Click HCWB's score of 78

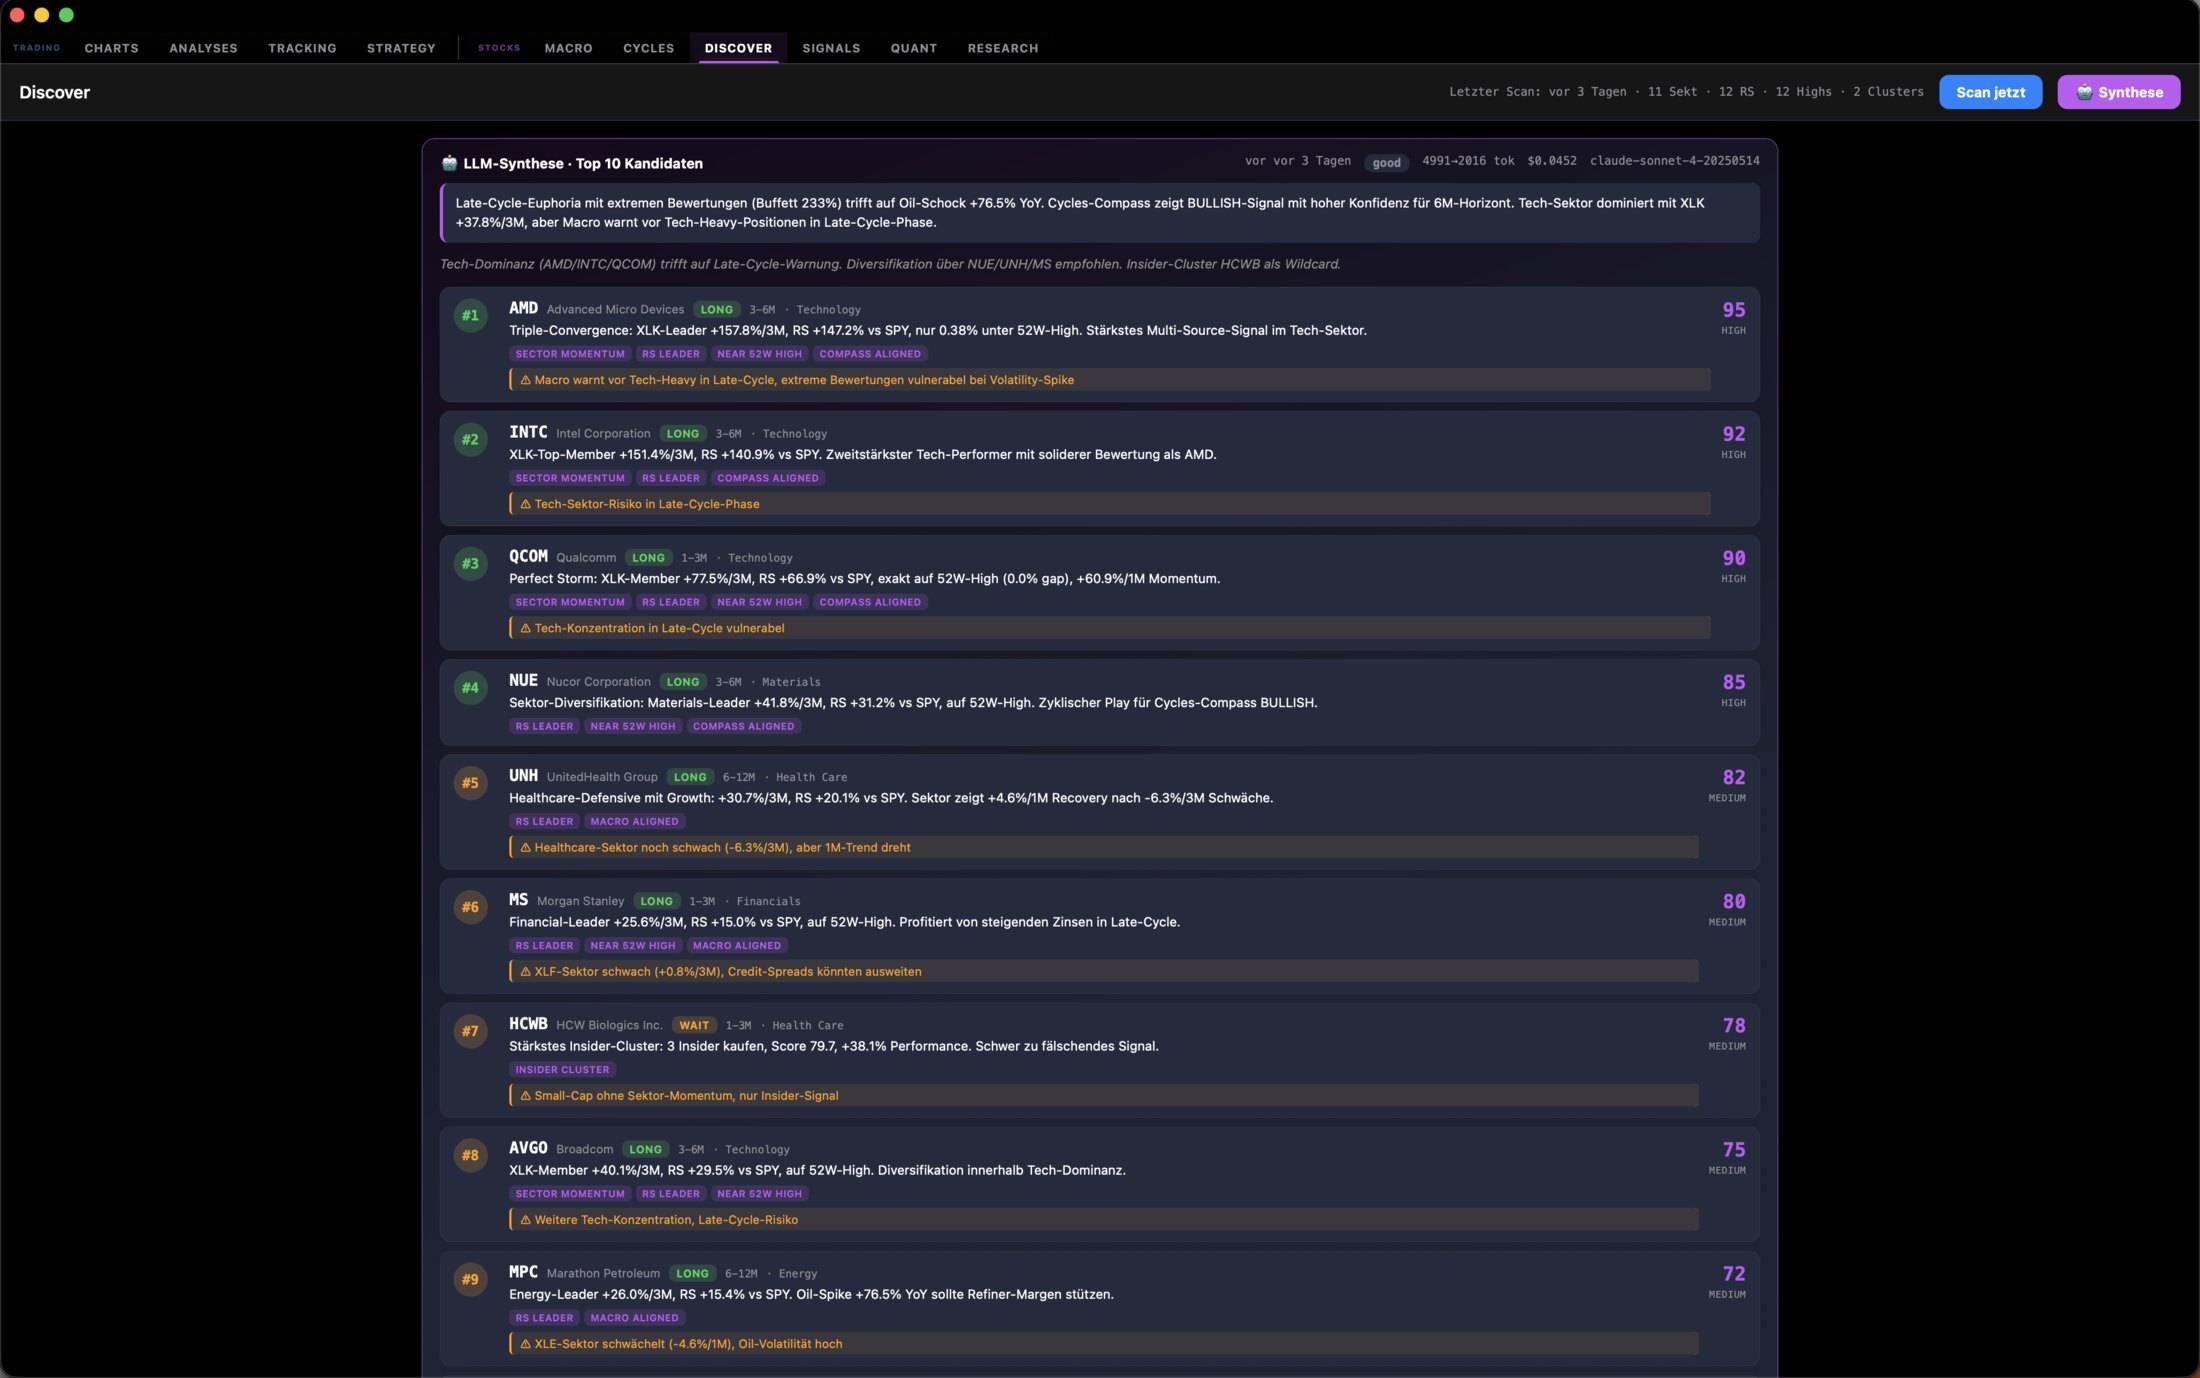tap(1733, 1025)
